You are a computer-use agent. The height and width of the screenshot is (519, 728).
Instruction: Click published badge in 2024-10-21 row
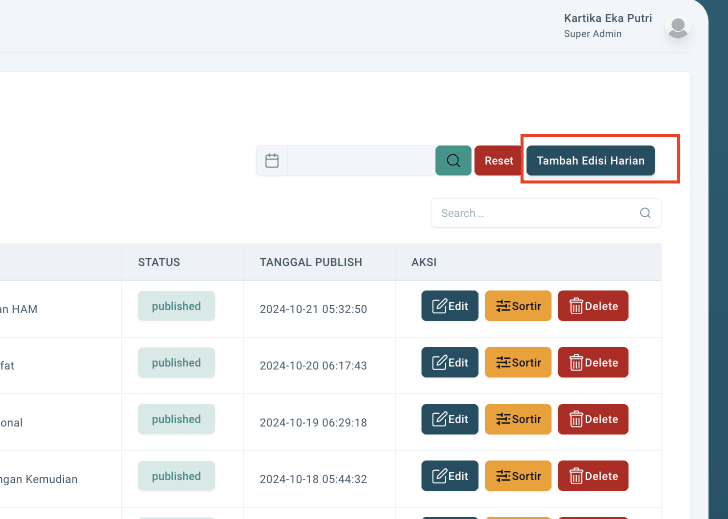coord(176,306)
